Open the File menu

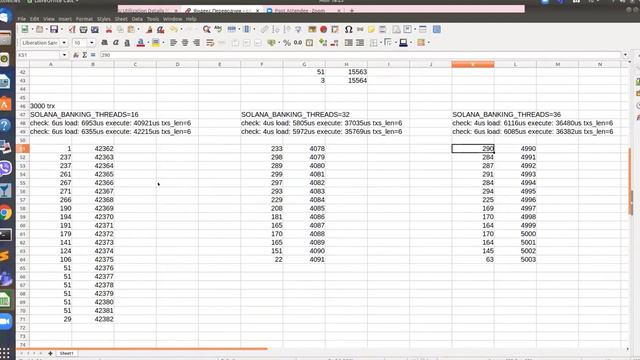tap(22, 19)
